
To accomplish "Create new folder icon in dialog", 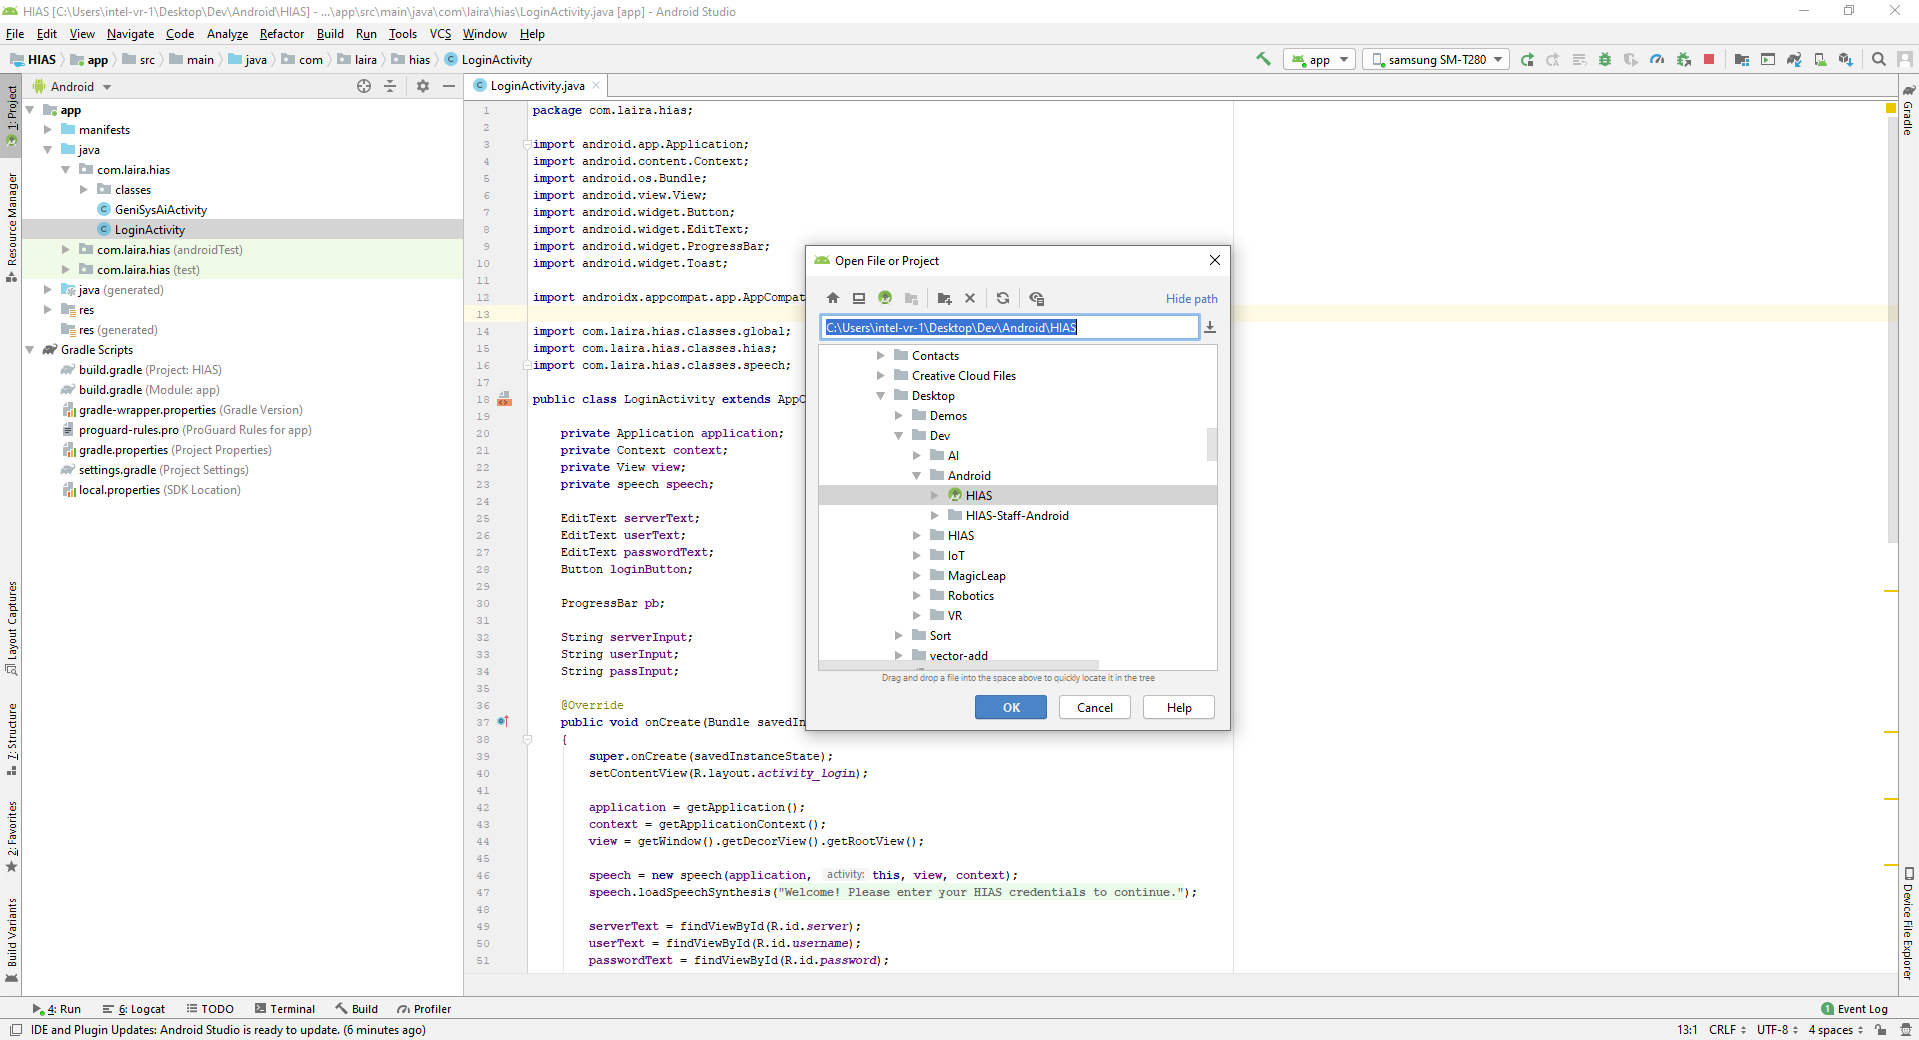I will pyautogui.click(x=944, y=298).
